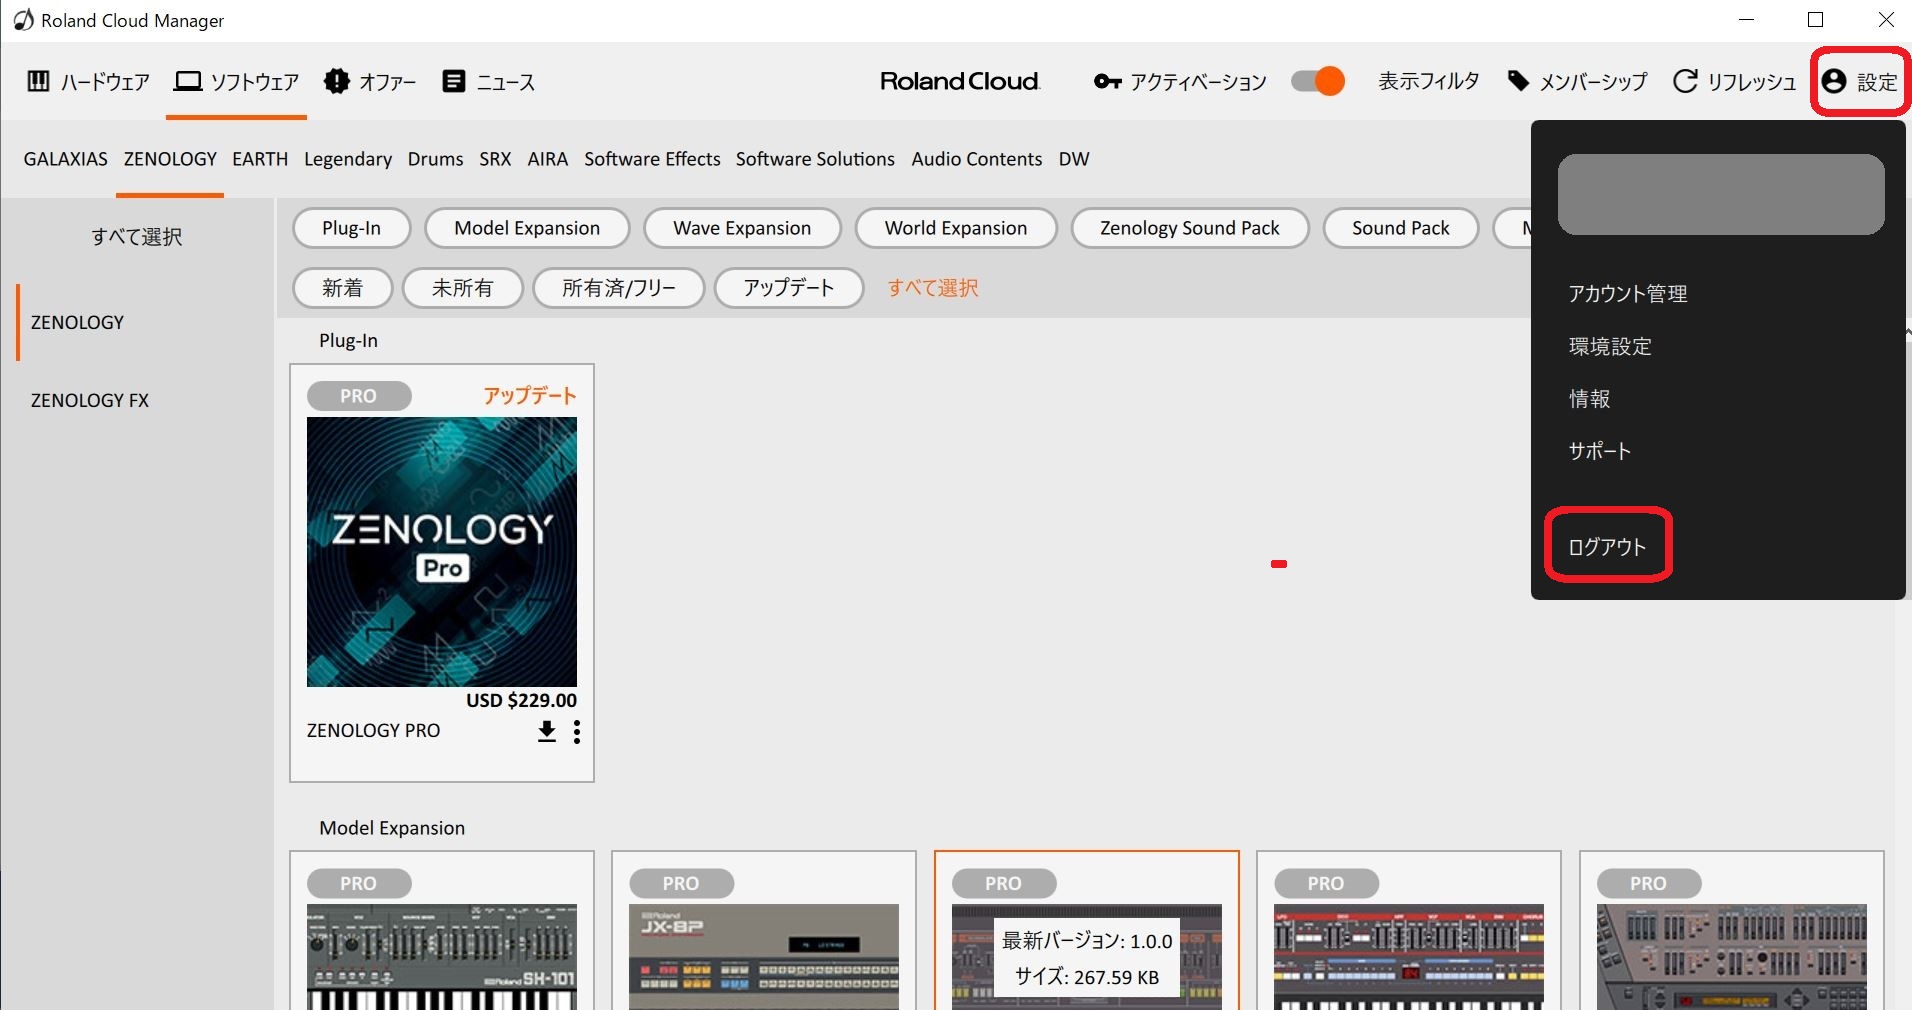Click the news icon
The width and height of the screenshot is (1912, 1010).
pos(453,81)
